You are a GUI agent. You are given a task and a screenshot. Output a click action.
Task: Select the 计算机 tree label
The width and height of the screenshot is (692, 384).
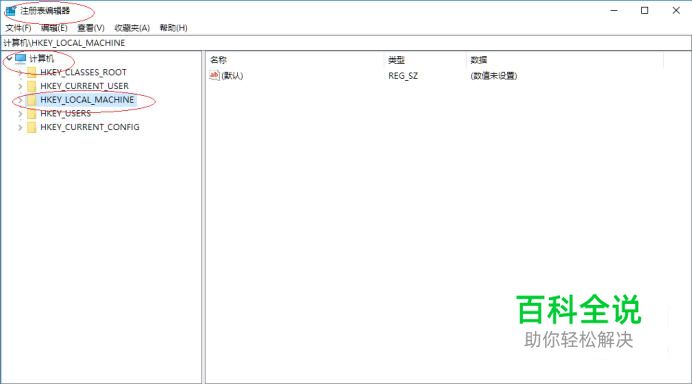41,58
